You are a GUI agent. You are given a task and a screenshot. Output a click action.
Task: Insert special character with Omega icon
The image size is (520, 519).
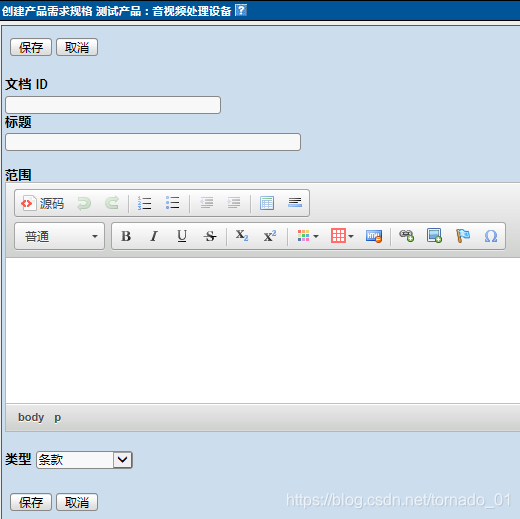pos(491,236)
